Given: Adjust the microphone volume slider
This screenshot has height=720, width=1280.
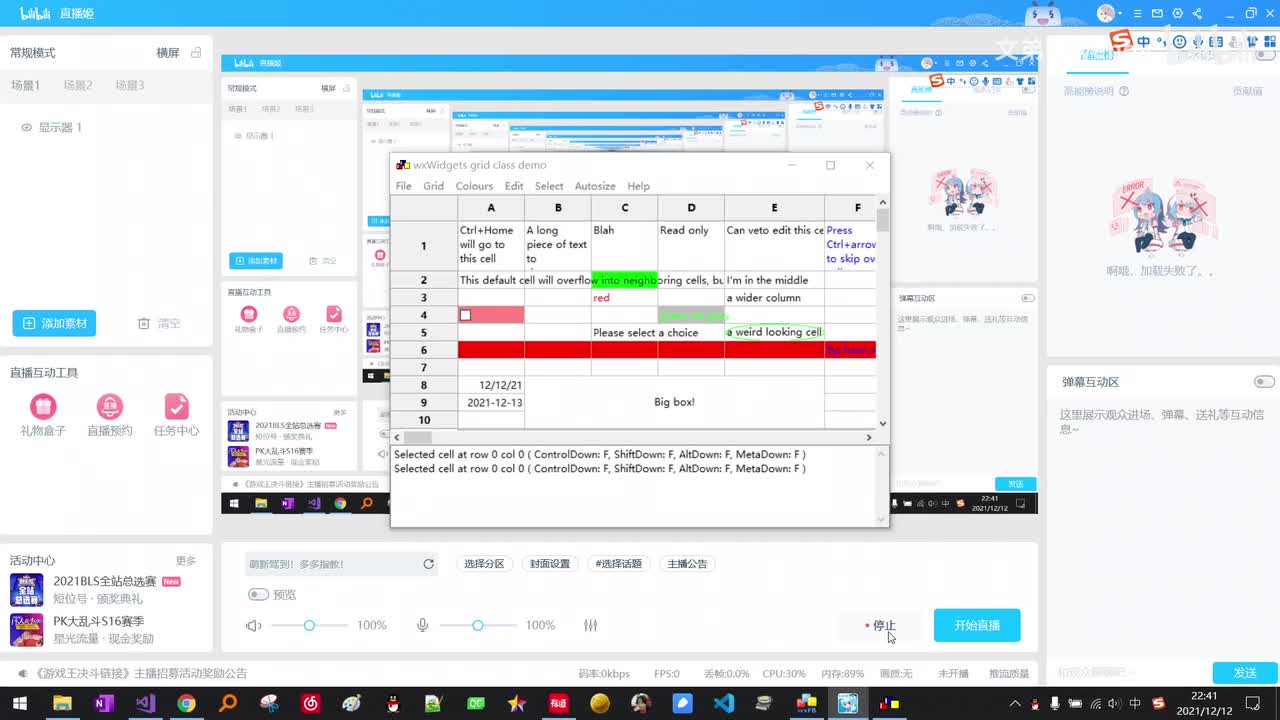Looking at the screenshot, I should pyautogui.click(x=478, y=625).
